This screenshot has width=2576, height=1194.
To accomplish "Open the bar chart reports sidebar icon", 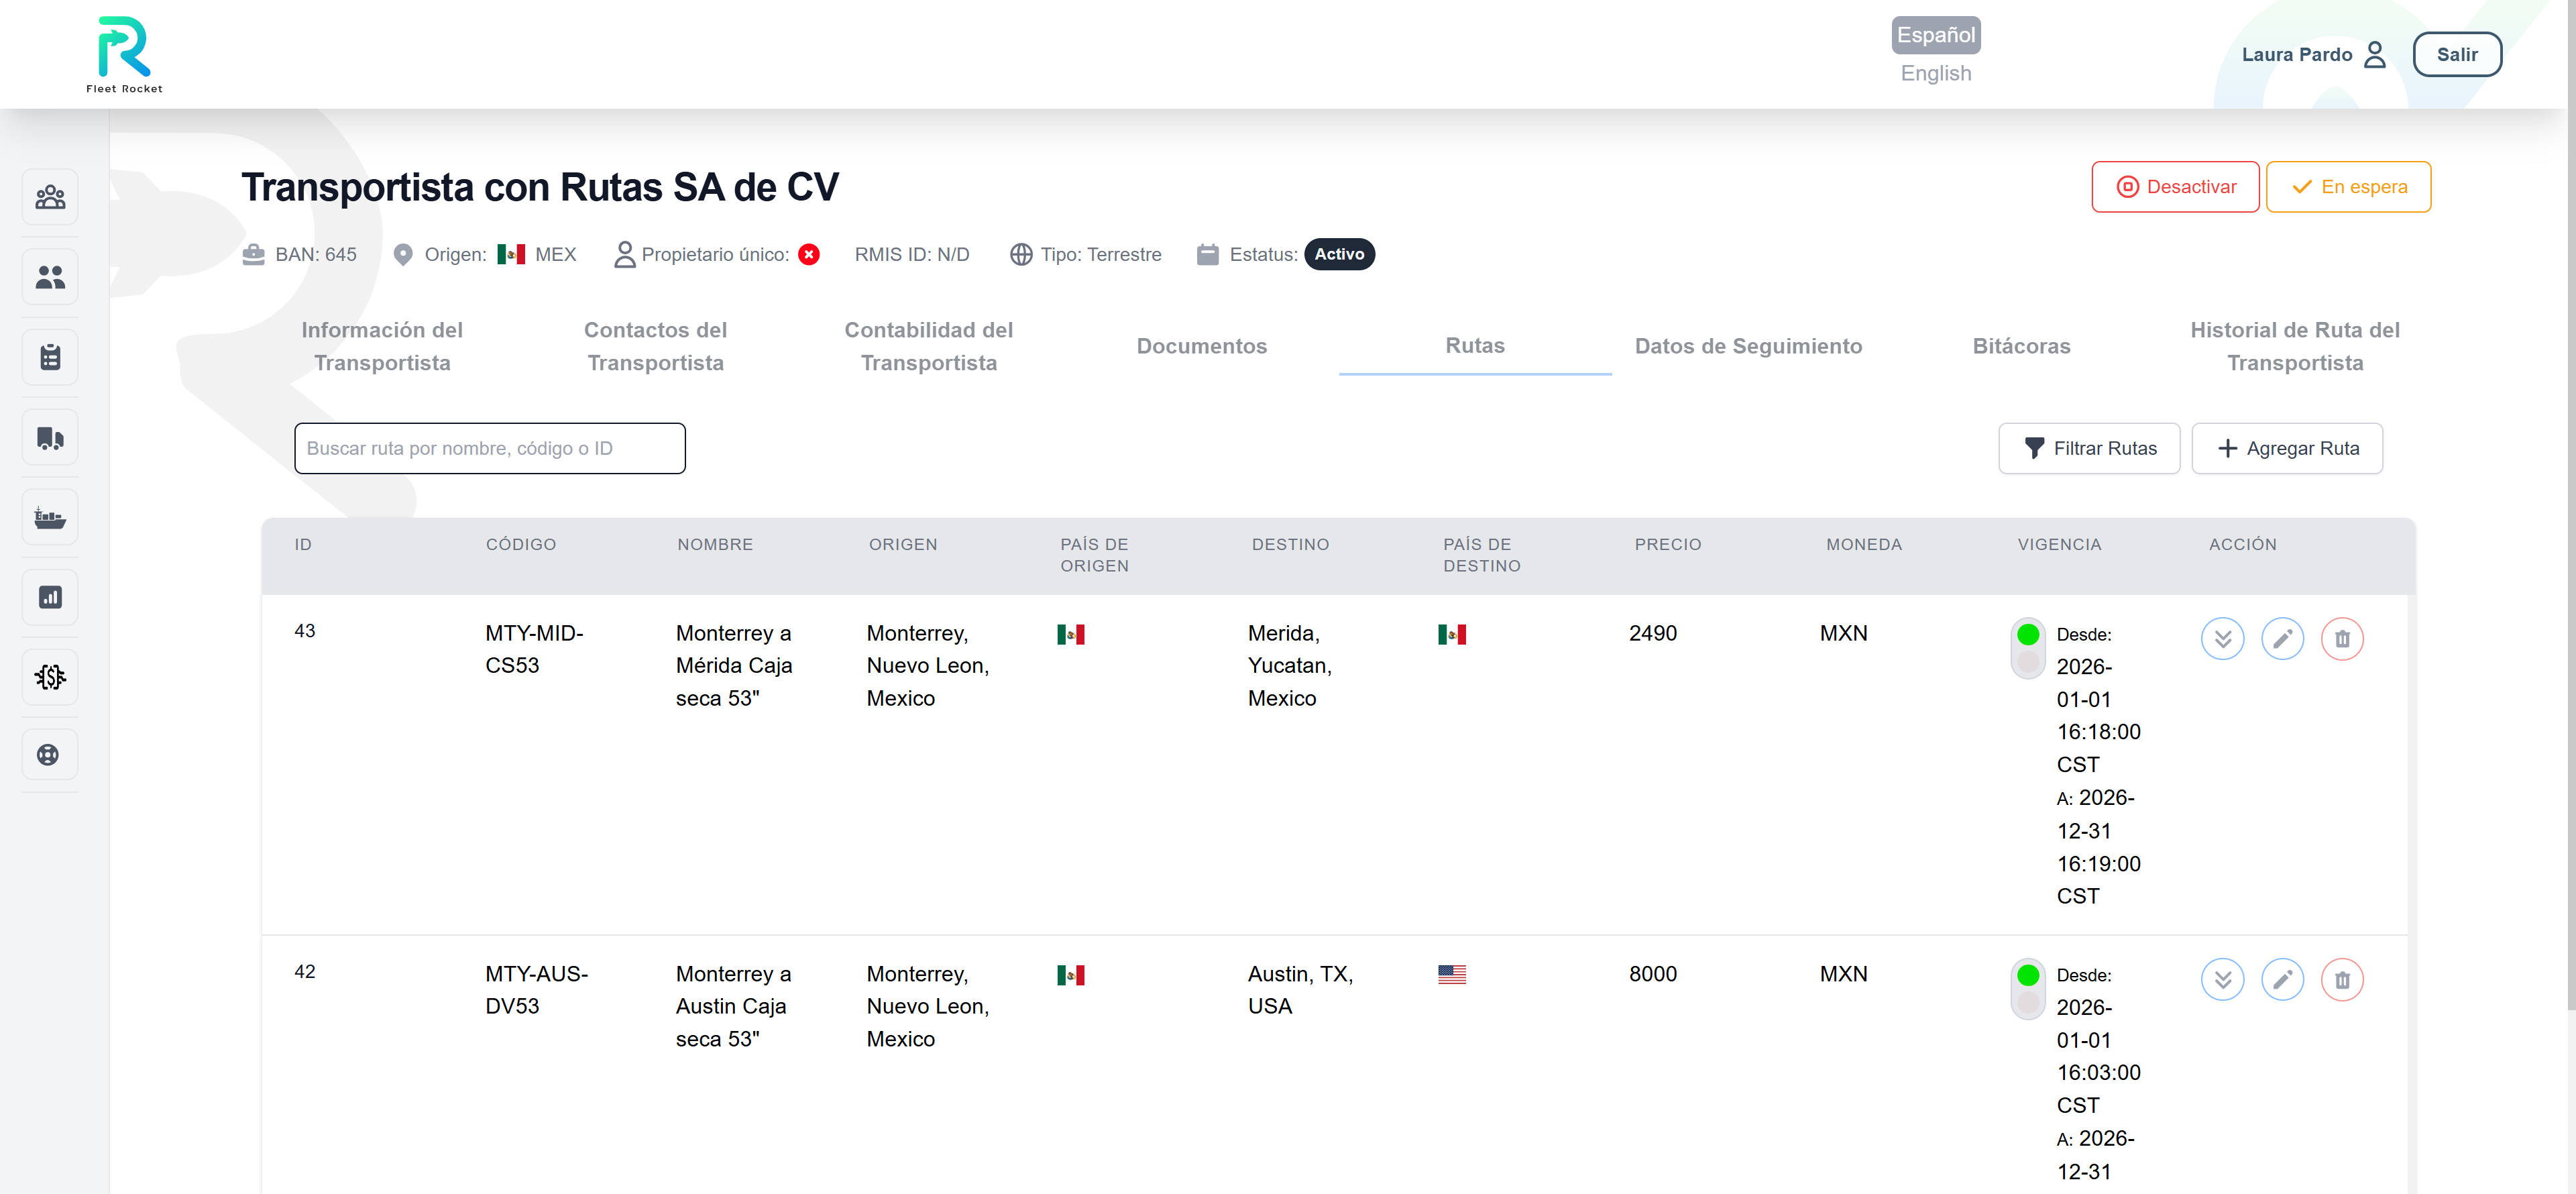I will (50, 597).
